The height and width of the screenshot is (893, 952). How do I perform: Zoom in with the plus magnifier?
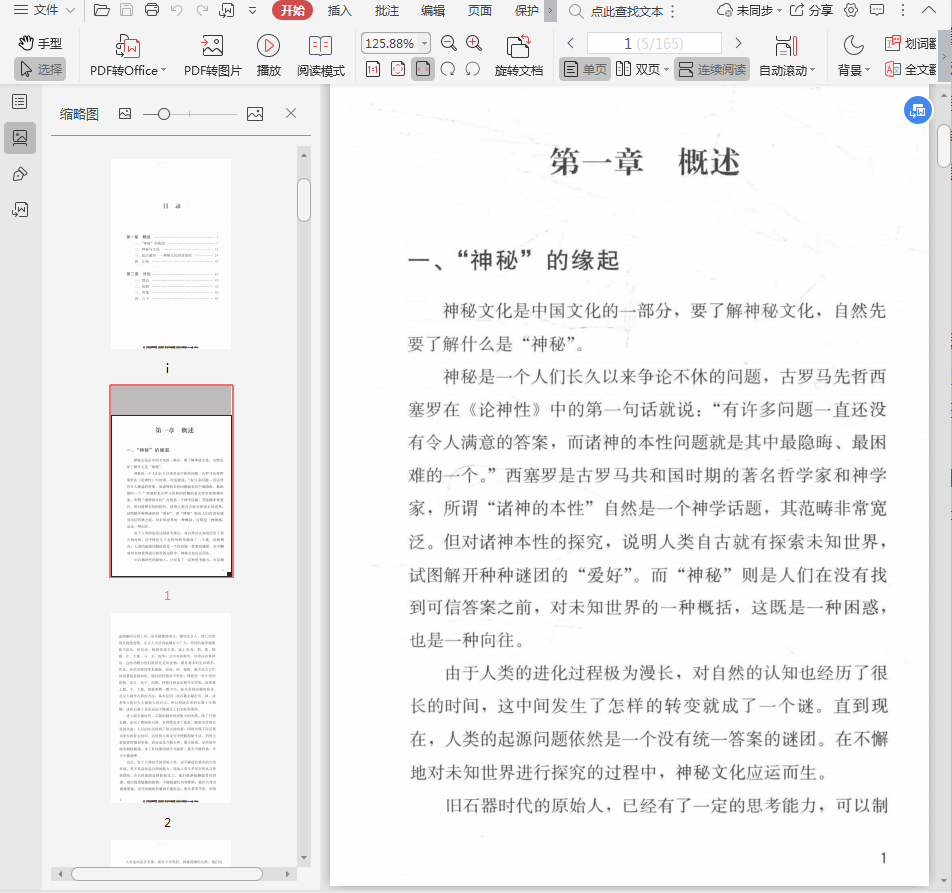pos(474,43)
